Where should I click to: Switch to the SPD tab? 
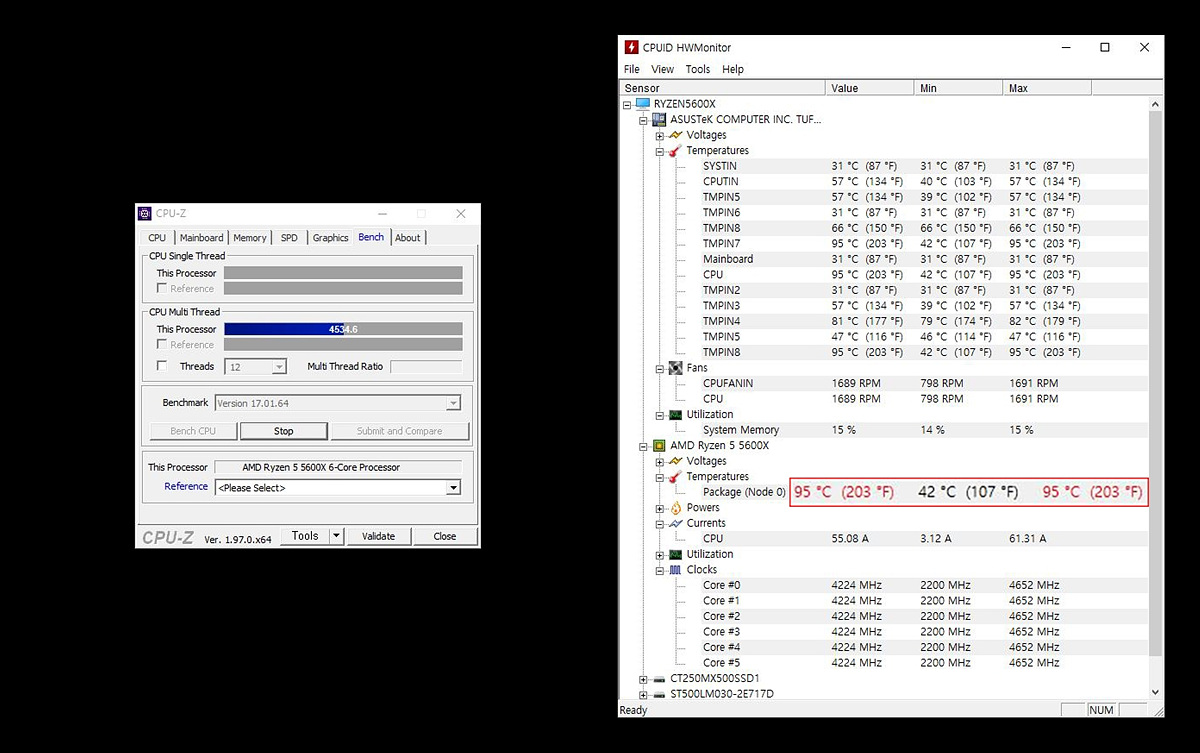(289, 238)
